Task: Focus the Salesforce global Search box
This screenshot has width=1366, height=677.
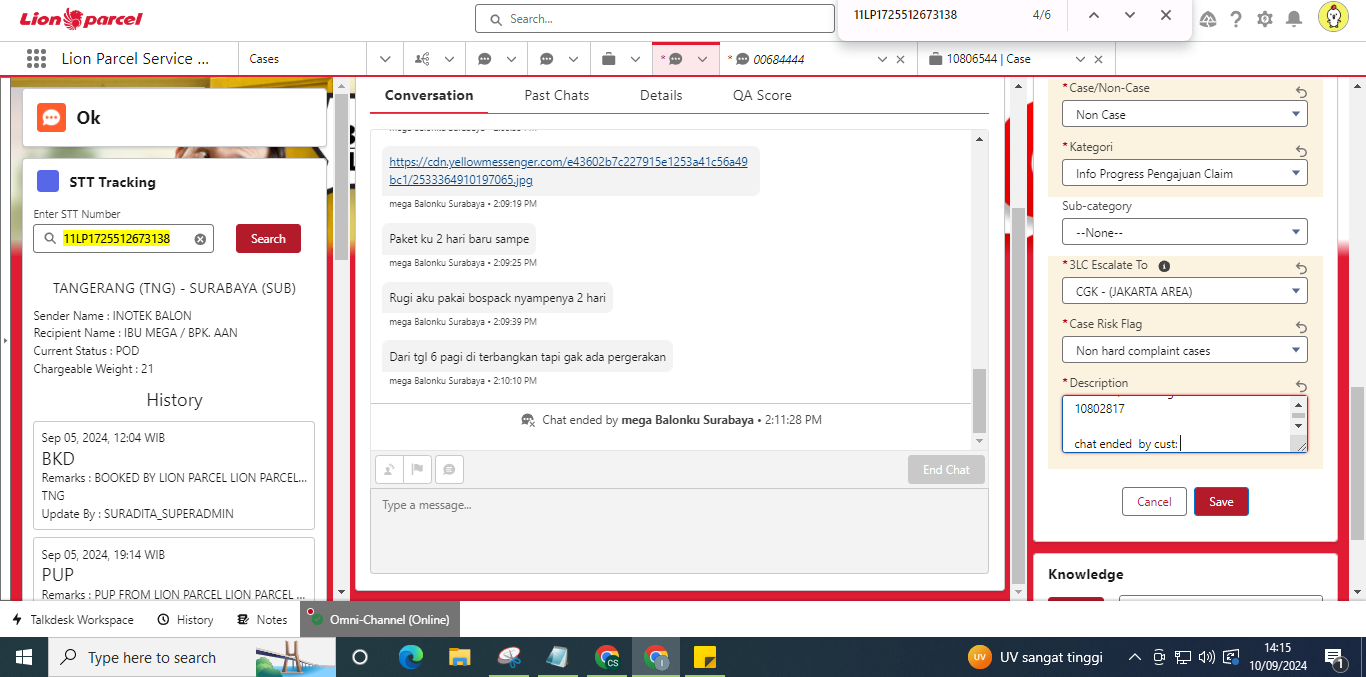Action: (x=655, y=19)
